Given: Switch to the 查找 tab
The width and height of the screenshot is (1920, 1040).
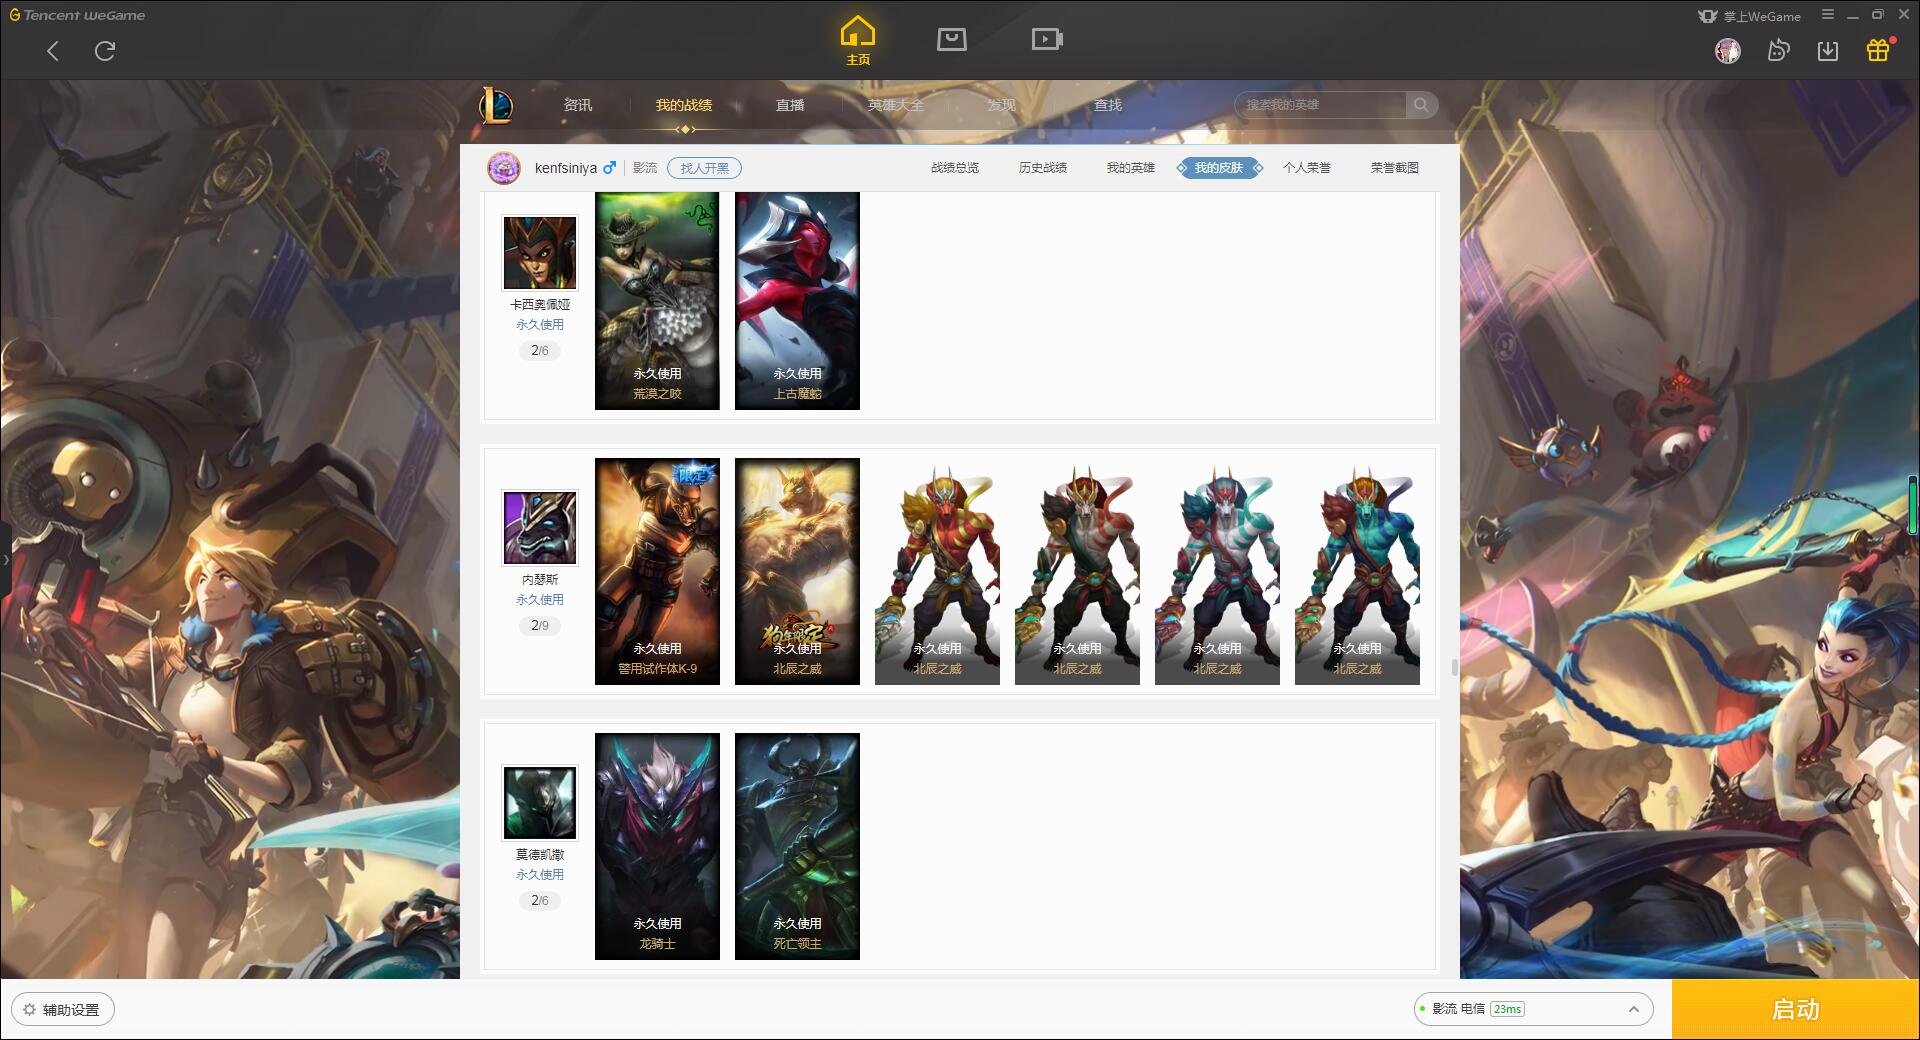Looking at the screenshot, I should click(x=1108, y=105).
